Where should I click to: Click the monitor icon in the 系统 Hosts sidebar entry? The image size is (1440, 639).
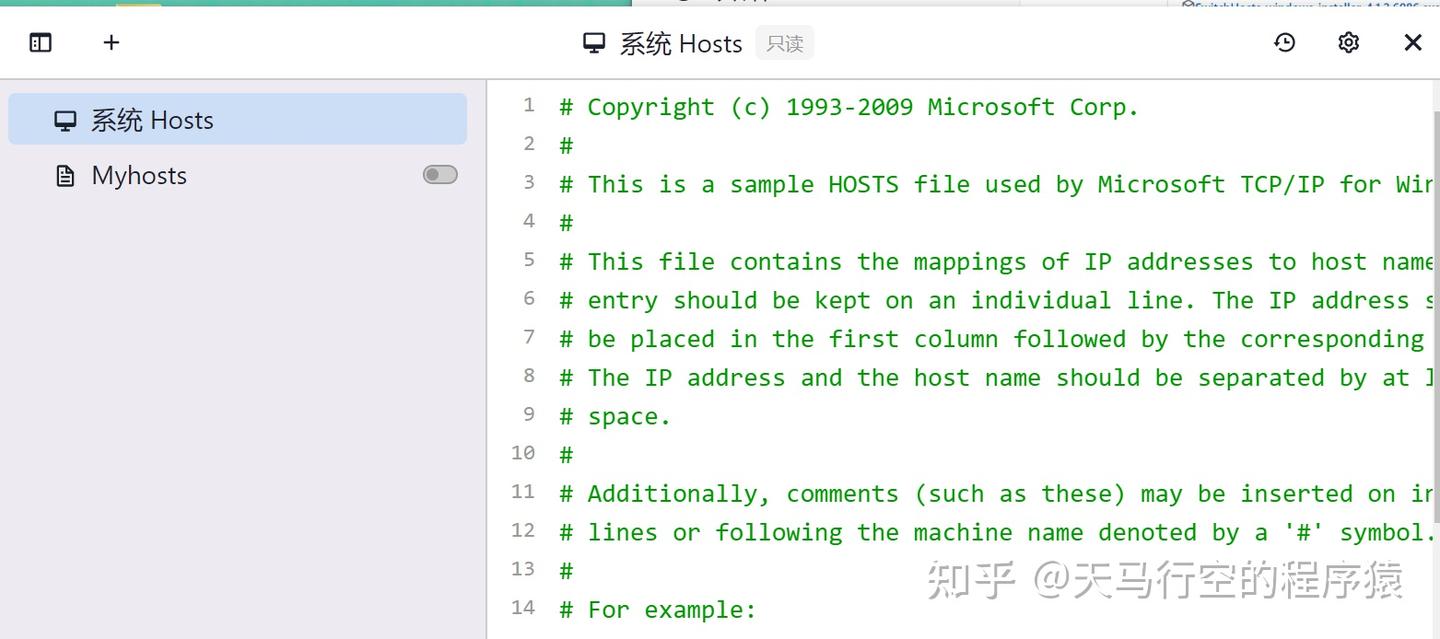65,119
